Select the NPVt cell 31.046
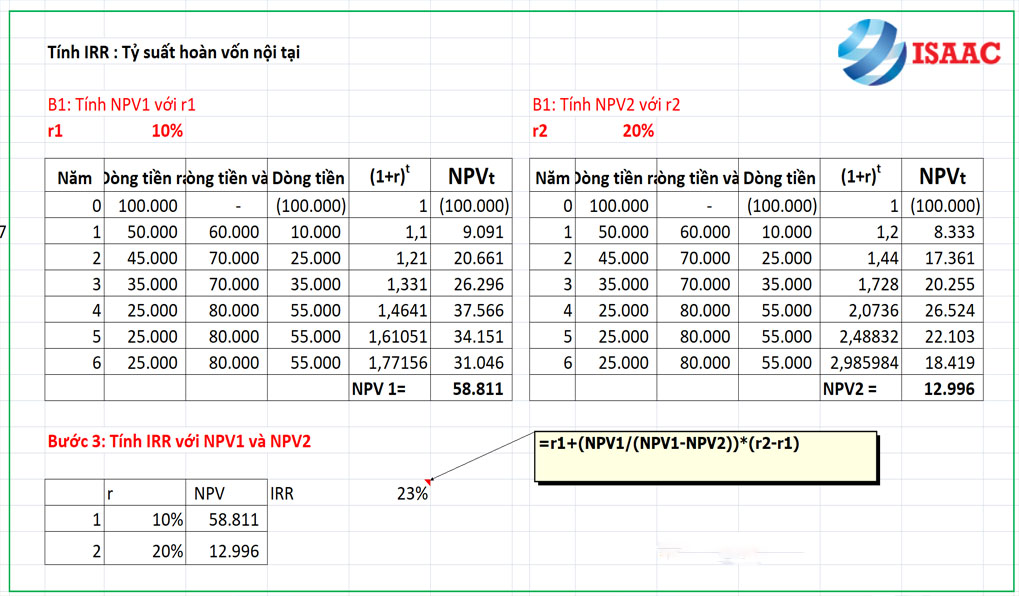Screen dimensions: 1019x596 [471, 362]
